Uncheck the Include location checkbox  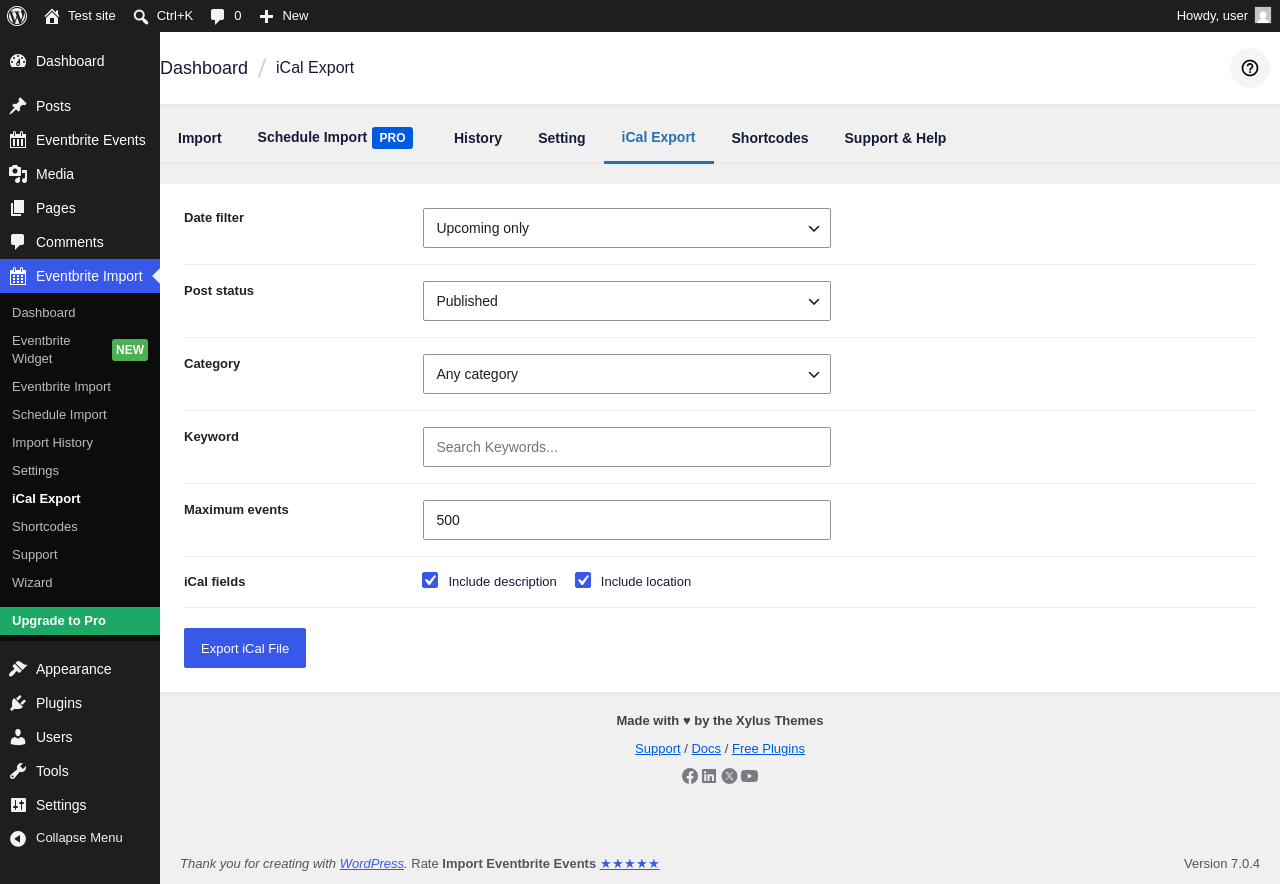[x=583, y=580]
